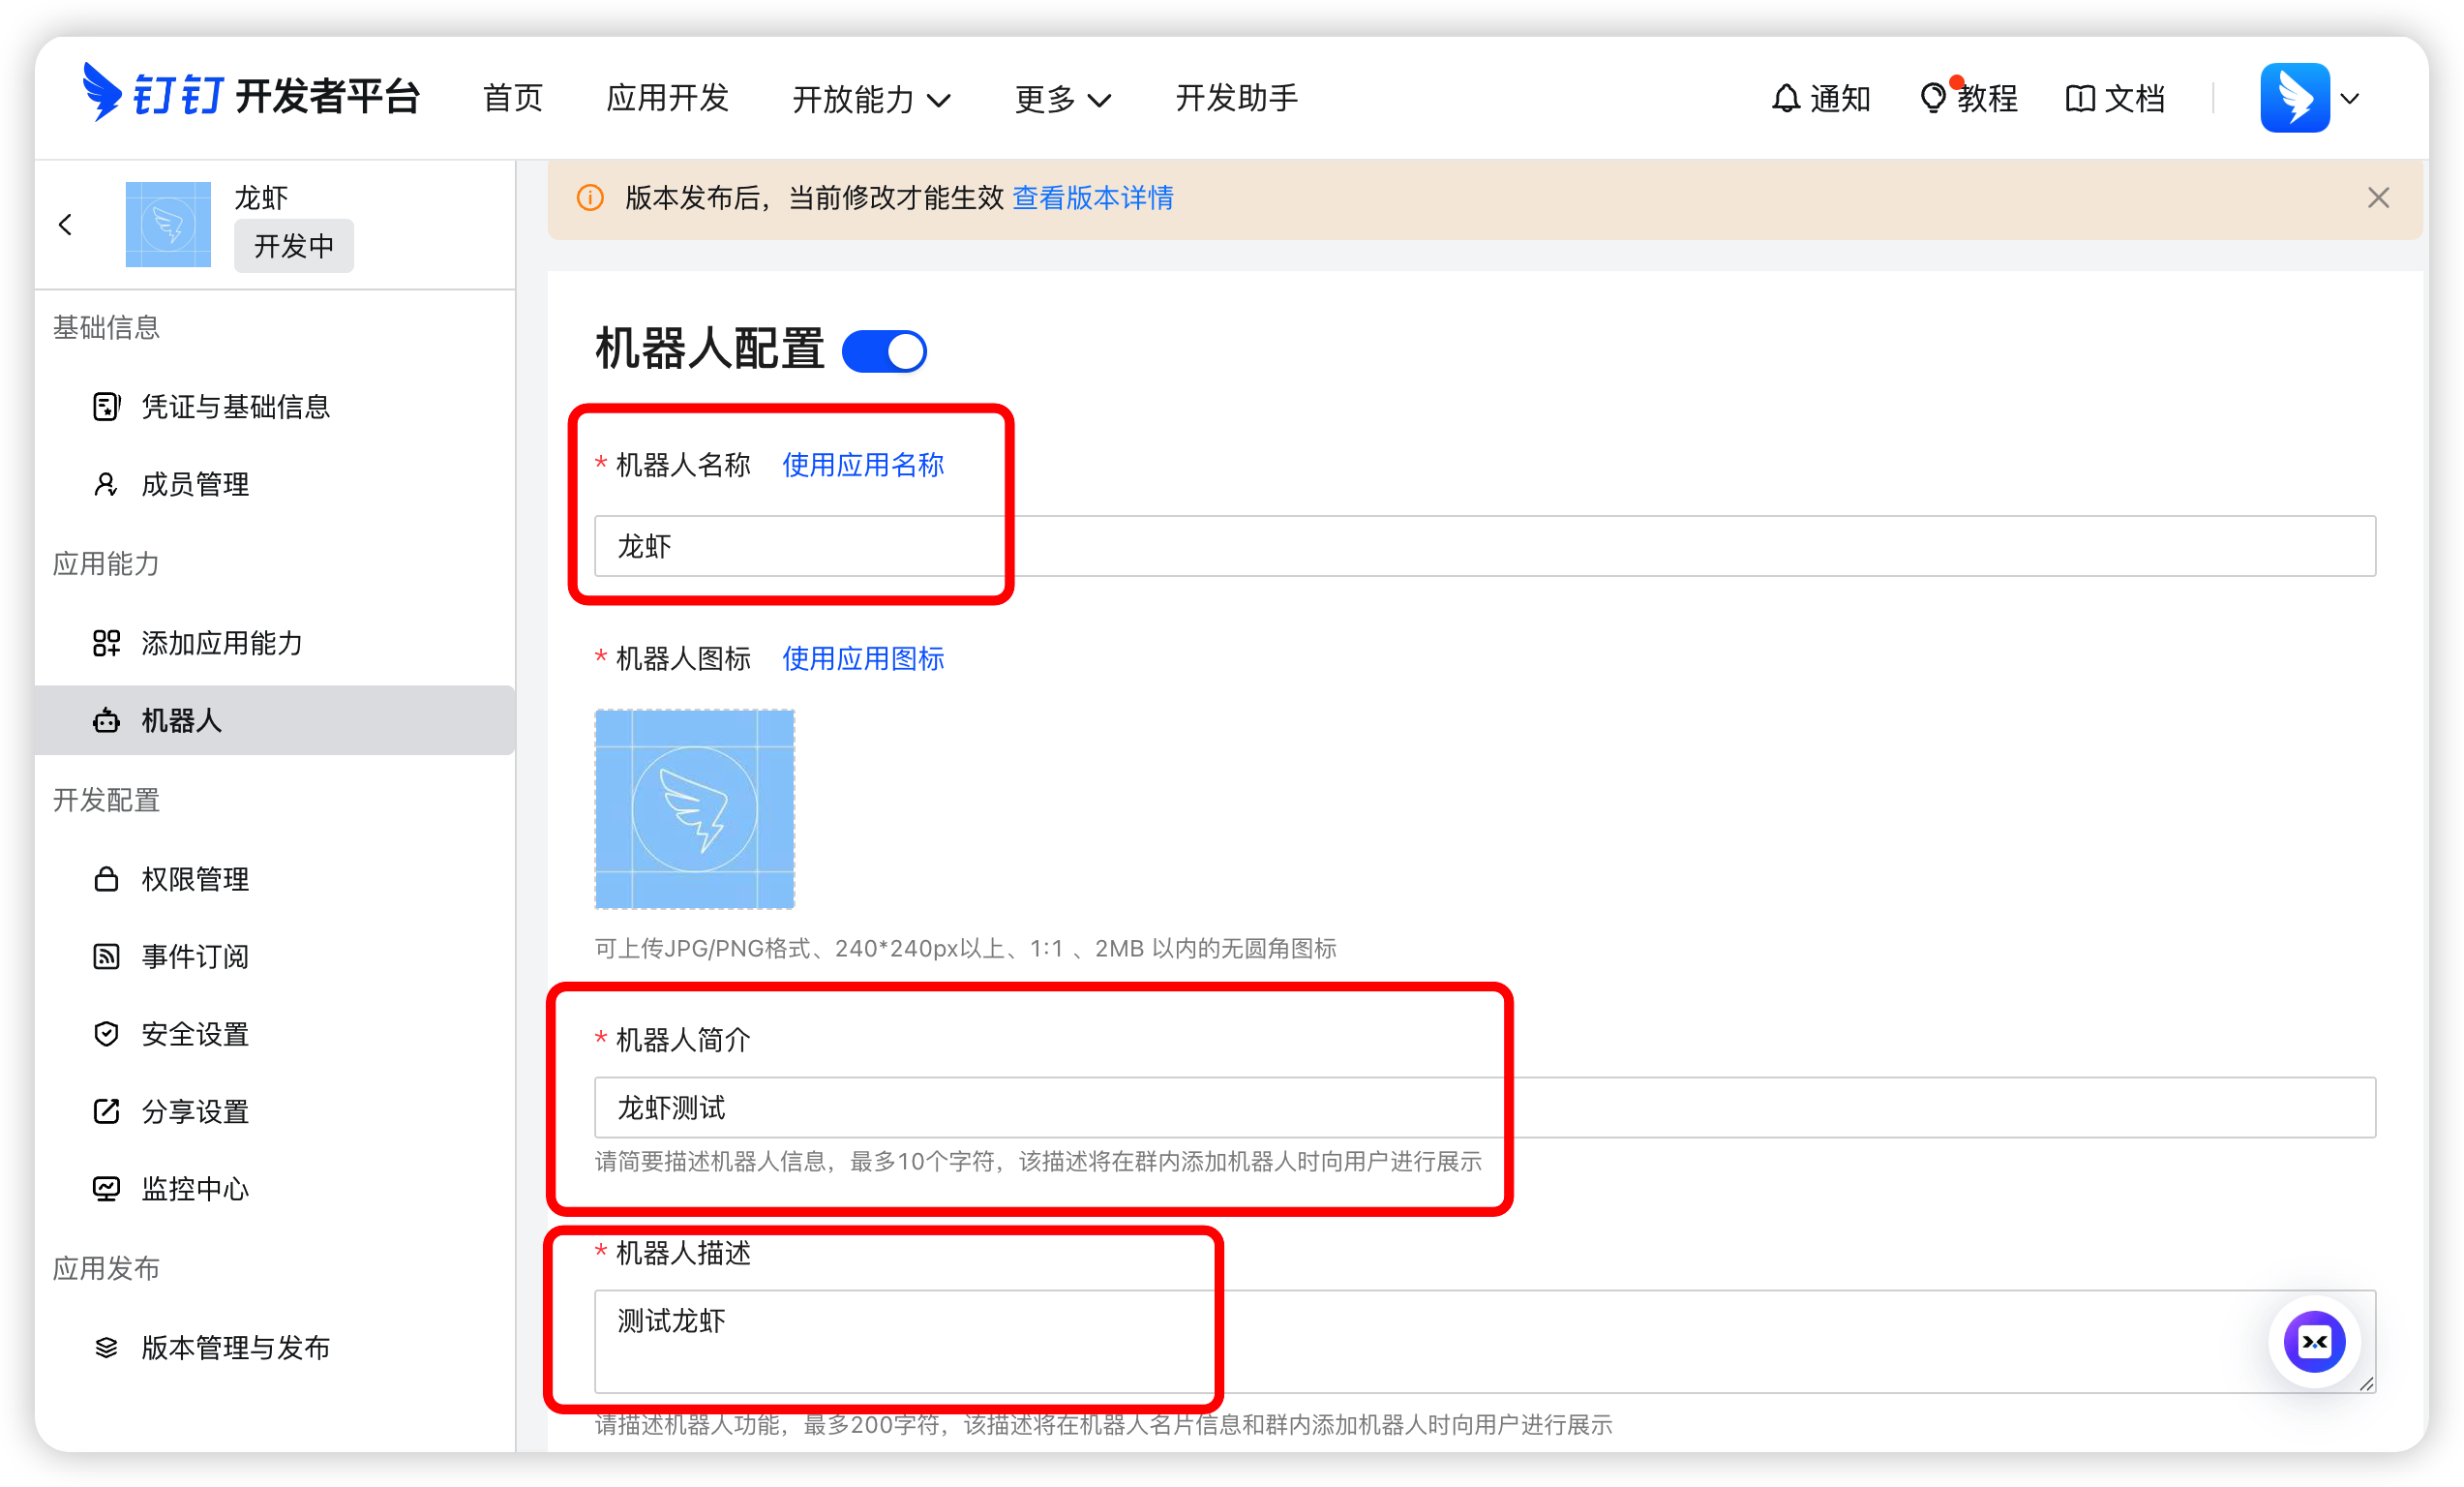
Task: Open 查看版本详情 from the banner
Action: point(1092,198)
